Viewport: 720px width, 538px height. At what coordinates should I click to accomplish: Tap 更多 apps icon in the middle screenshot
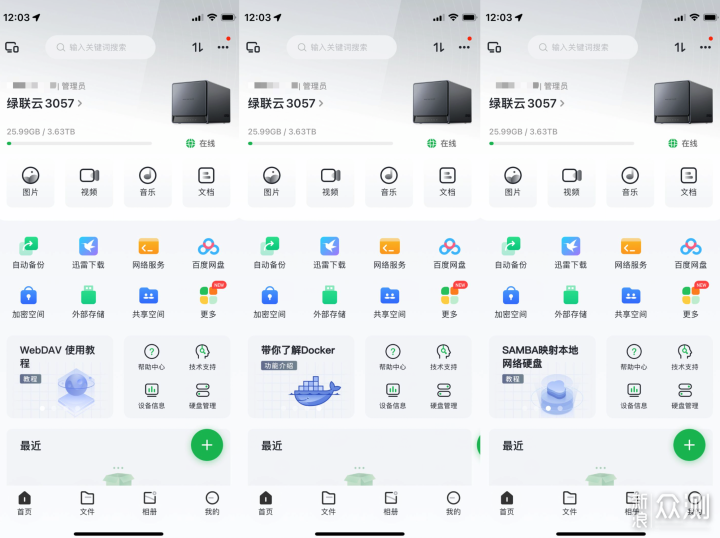450,302
